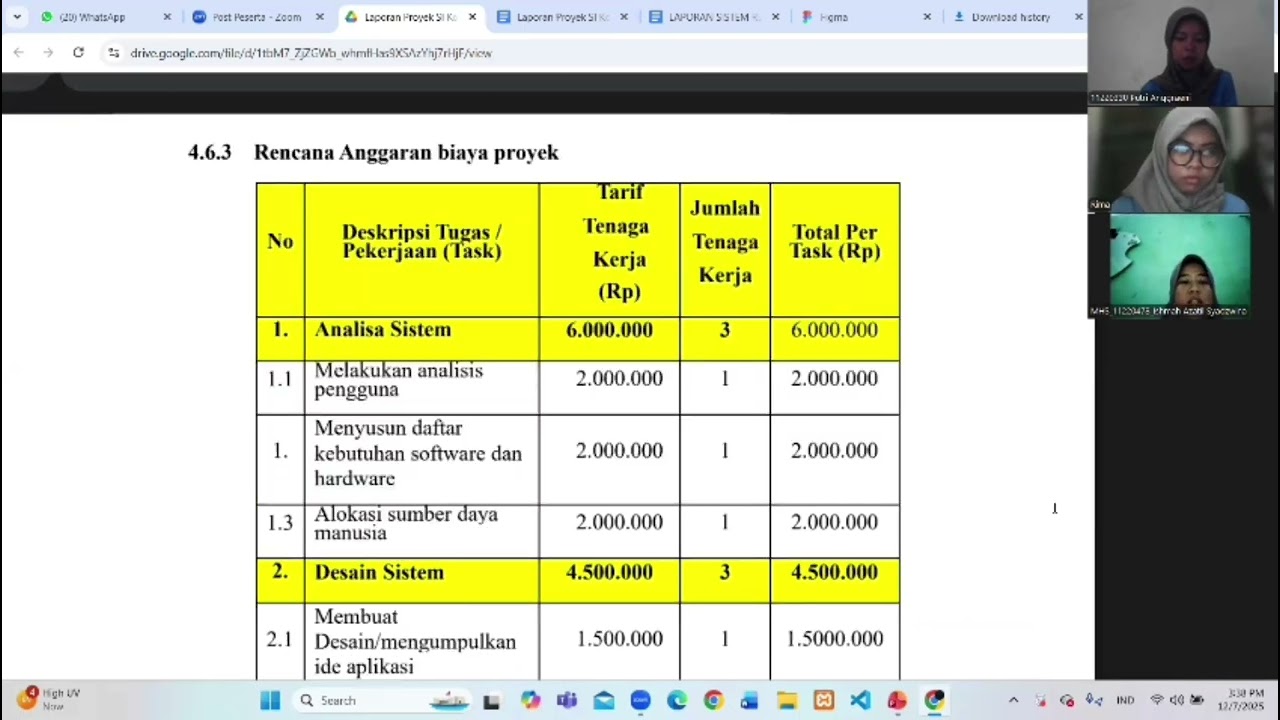
Task: Click total '1.5000.000' in row 2.1
Action: tap(835, 639)
